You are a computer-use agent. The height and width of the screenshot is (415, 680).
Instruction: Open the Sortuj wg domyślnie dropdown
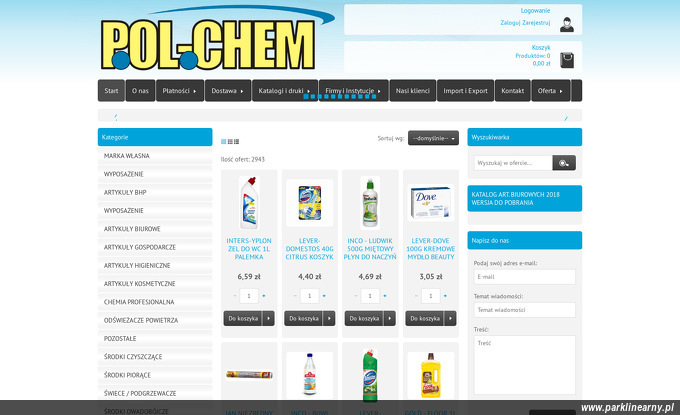[433, 138]
